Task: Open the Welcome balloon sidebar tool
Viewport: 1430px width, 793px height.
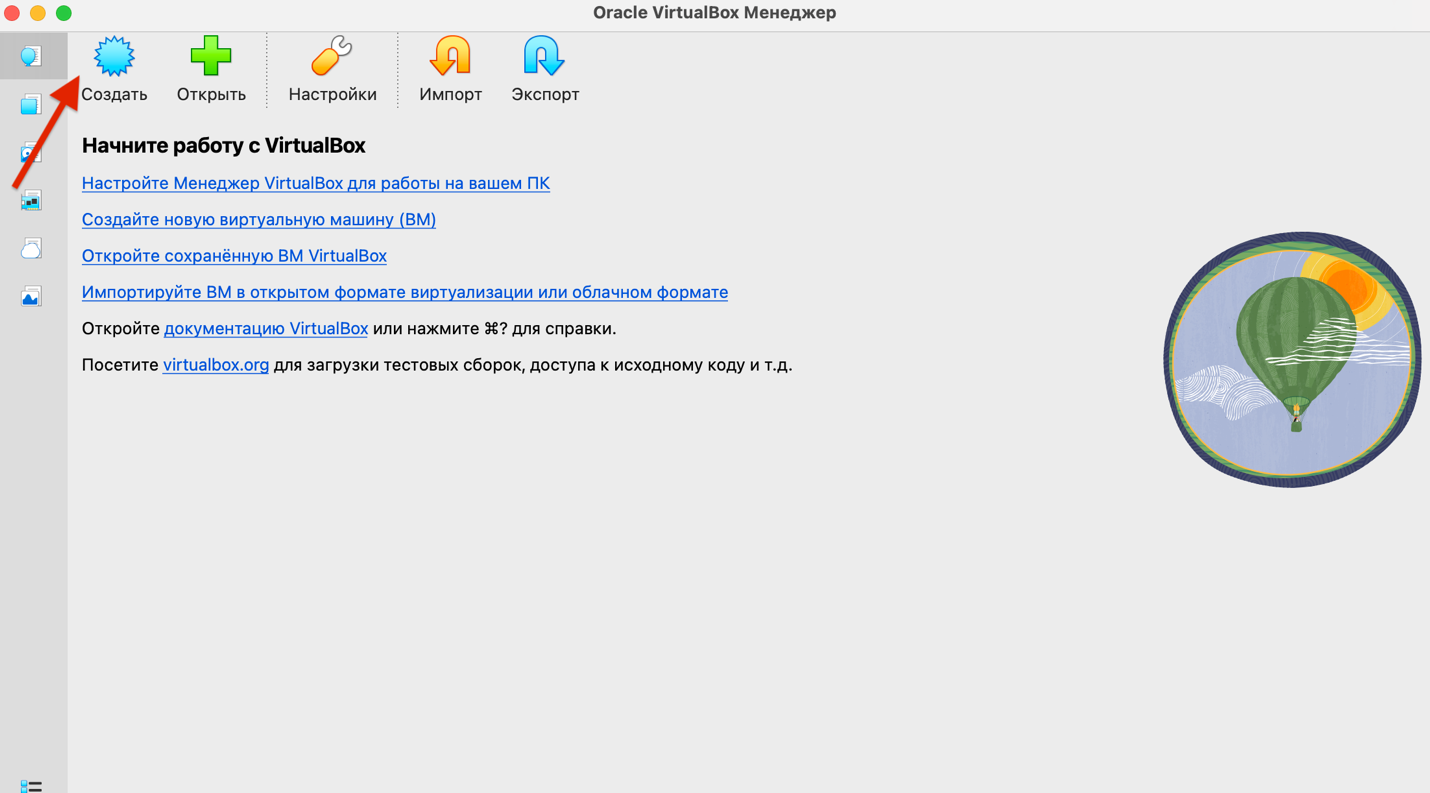Action: click(32, 56)
